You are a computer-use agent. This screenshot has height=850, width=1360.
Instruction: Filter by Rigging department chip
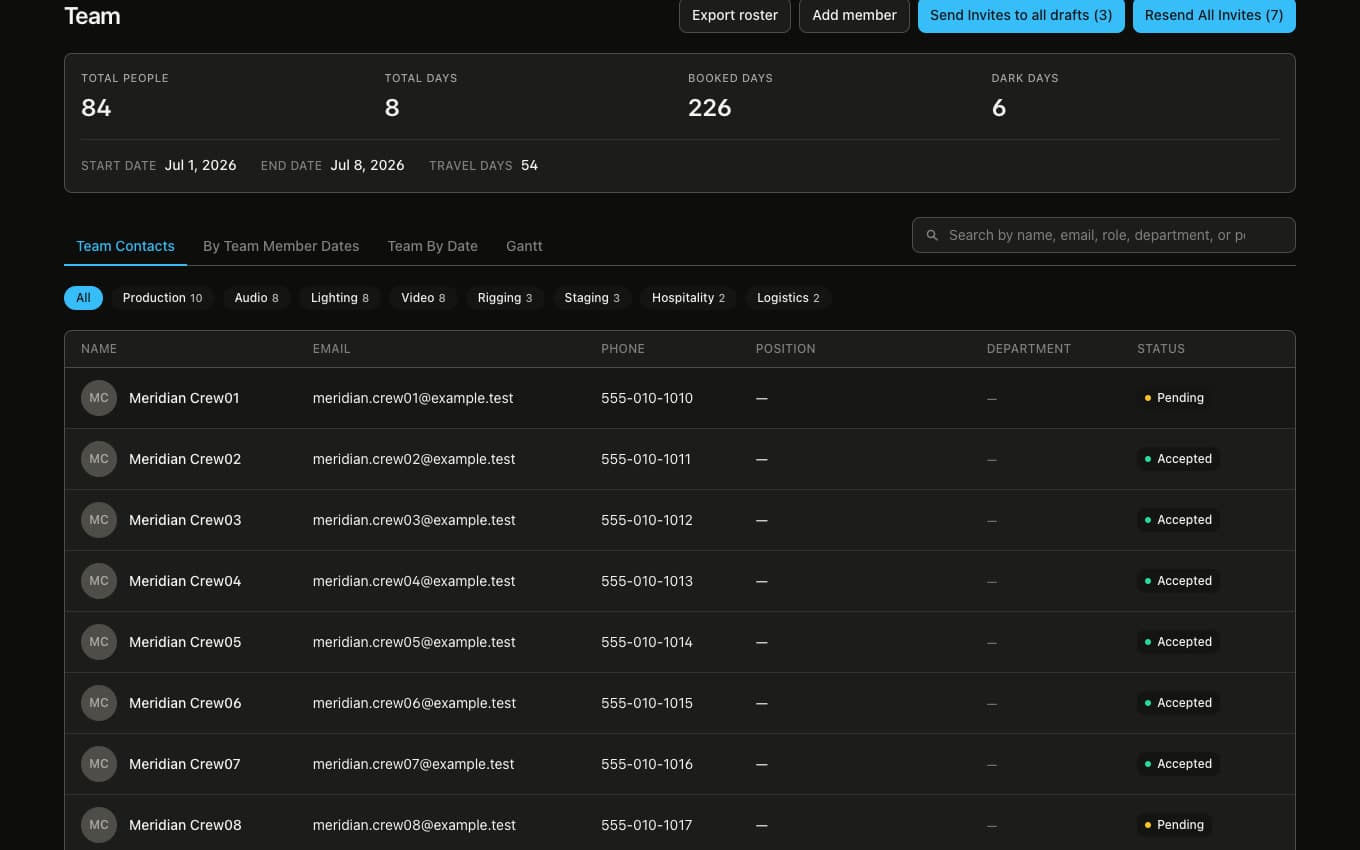click(x=505, y=298)
